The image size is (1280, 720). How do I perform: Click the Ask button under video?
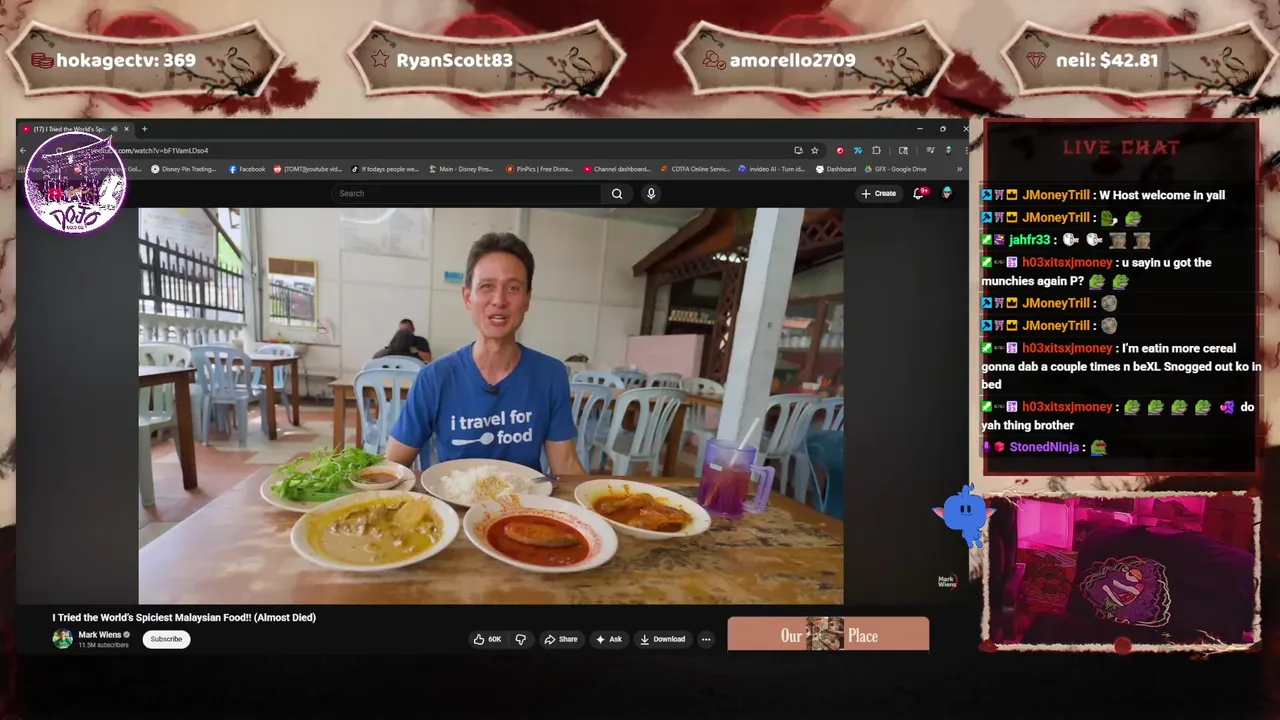pyautogui.click(x=609, y=639)
